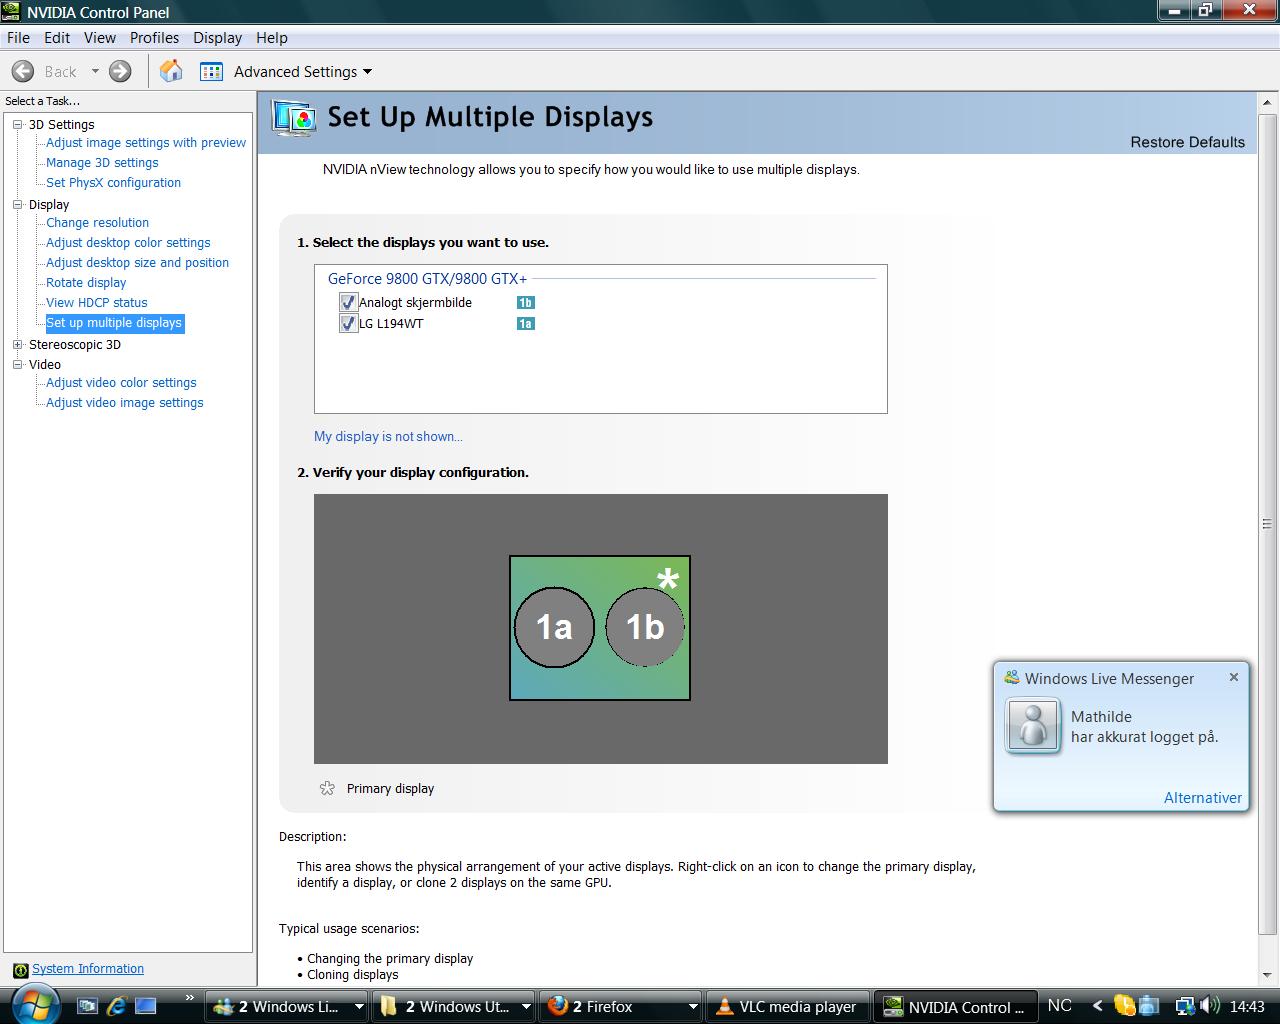
Task: Select Adjust desktop size and position
Action: (x=137, y=263)
